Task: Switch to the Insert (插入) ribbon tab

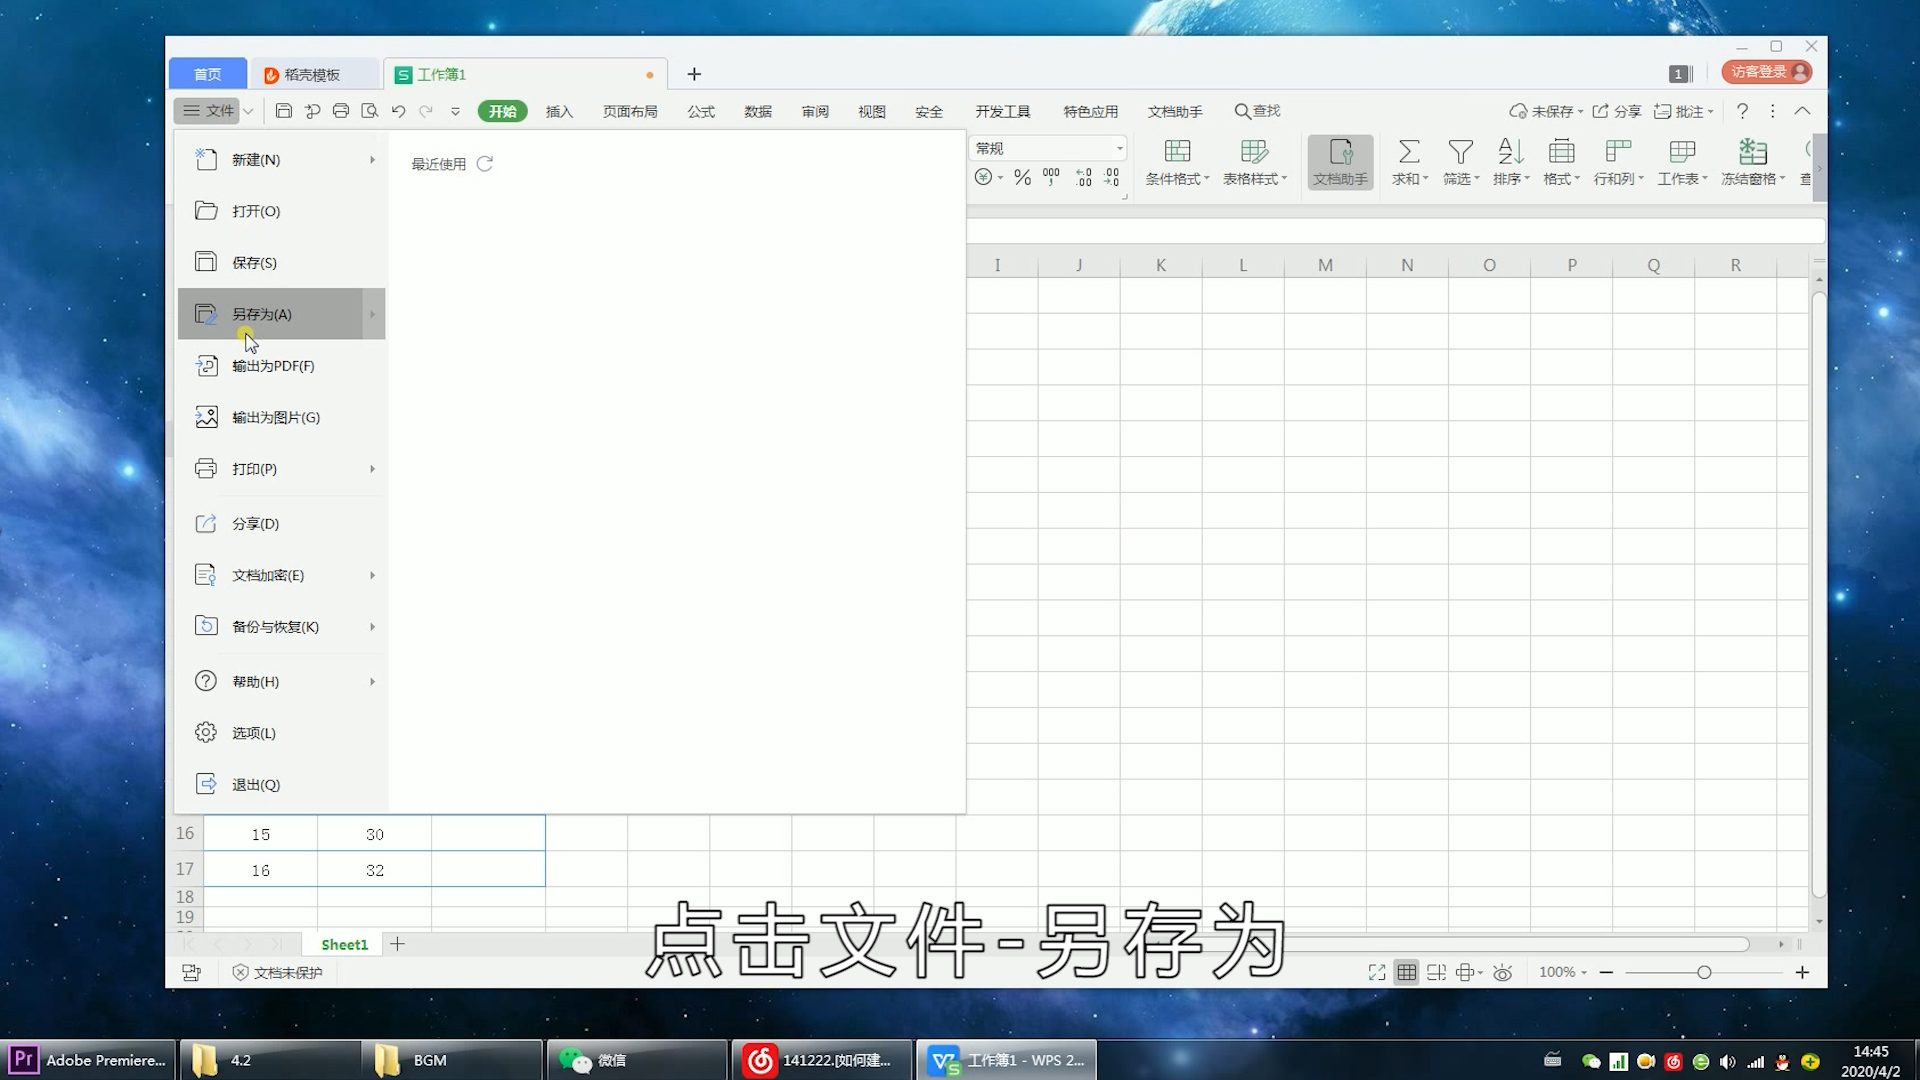Action: 559,111
